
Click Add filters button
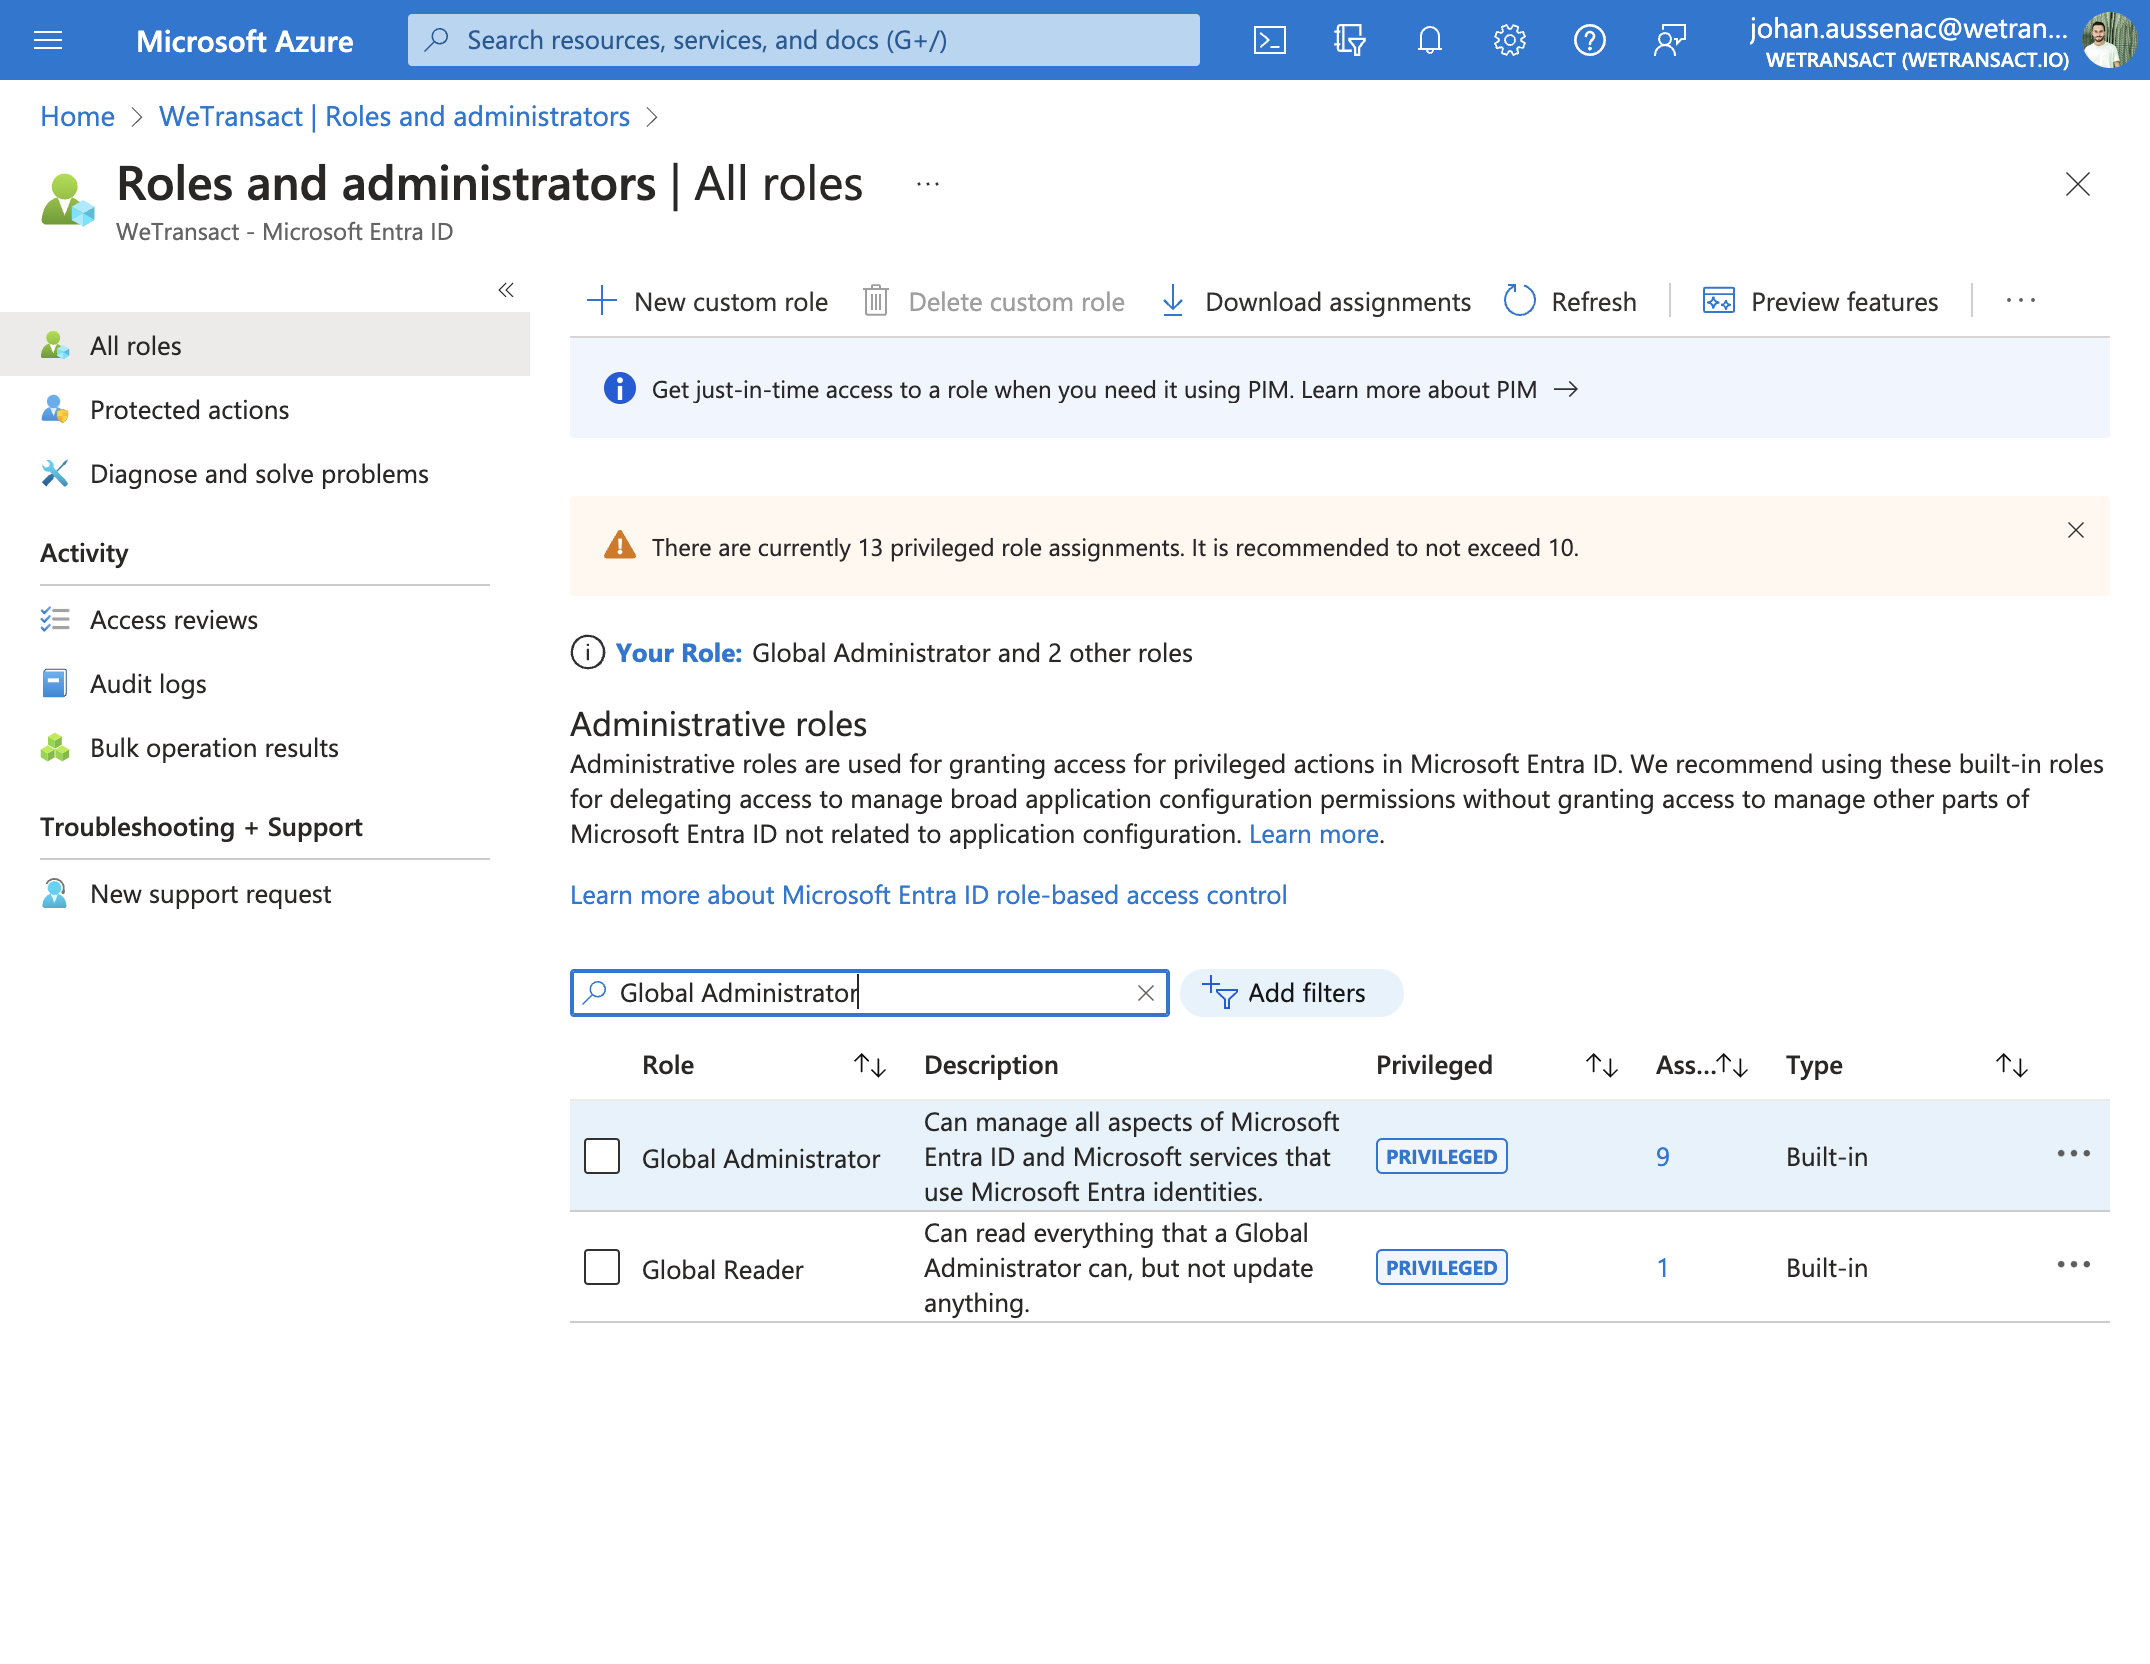pyautogui.click(x=1291, y=993)
